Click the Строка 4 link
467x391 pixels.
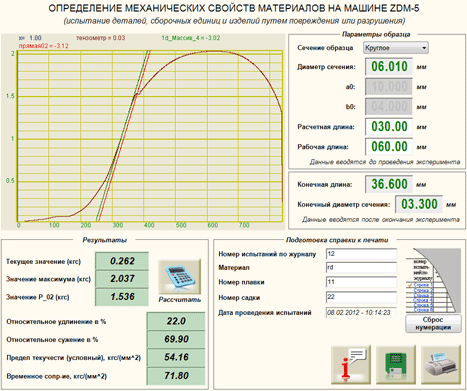point(423,300)
